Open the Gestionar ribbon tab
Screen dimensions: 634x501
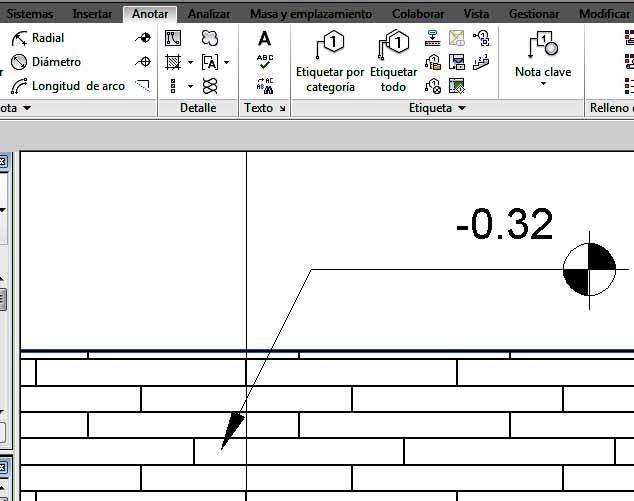pos(534,14)
